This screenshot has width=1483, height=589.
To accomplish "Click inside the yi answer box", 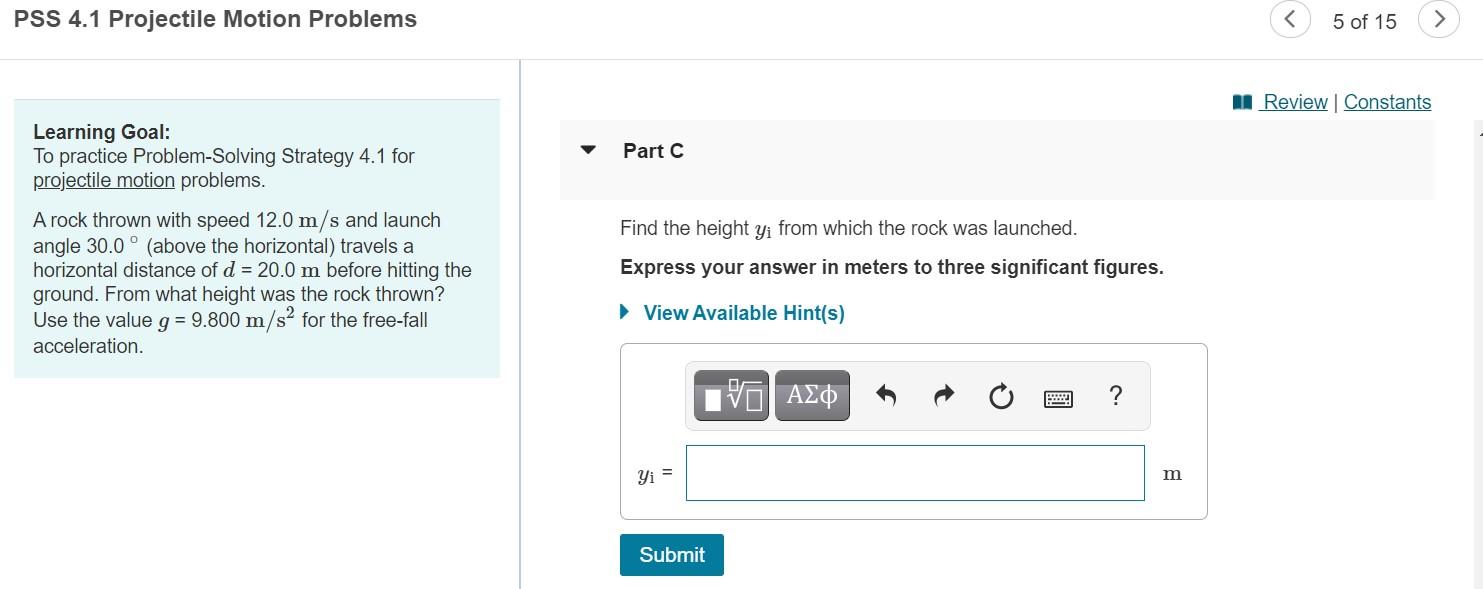I will click(x=914, y=472).
